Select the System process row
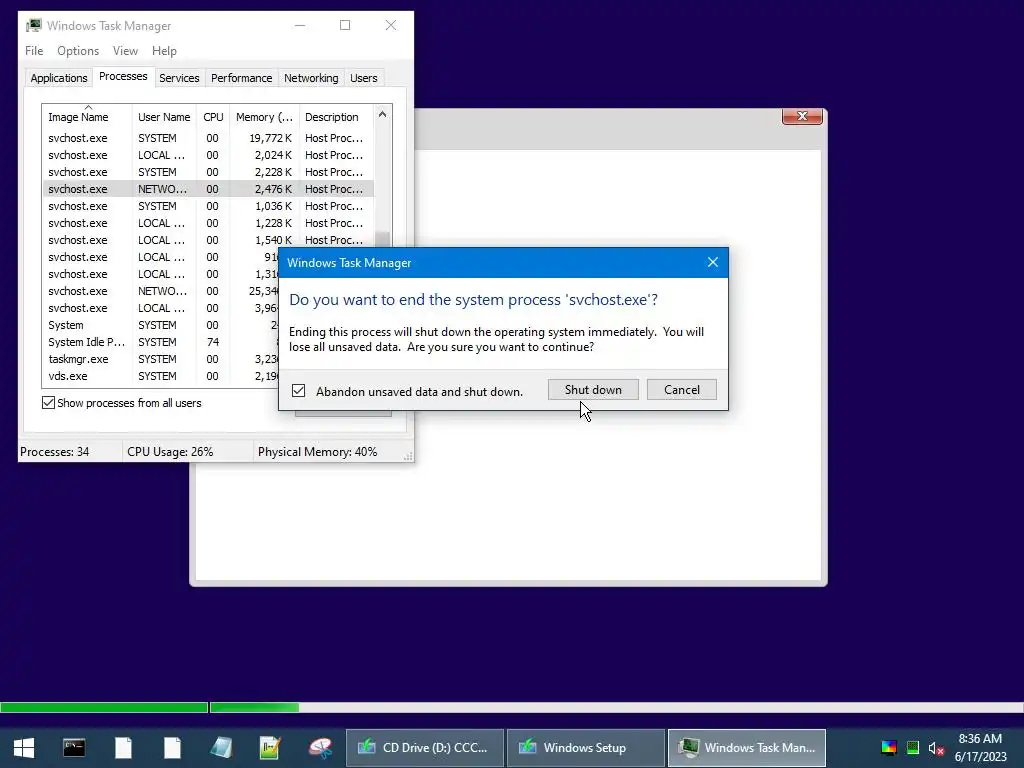 tap(160, 325)
